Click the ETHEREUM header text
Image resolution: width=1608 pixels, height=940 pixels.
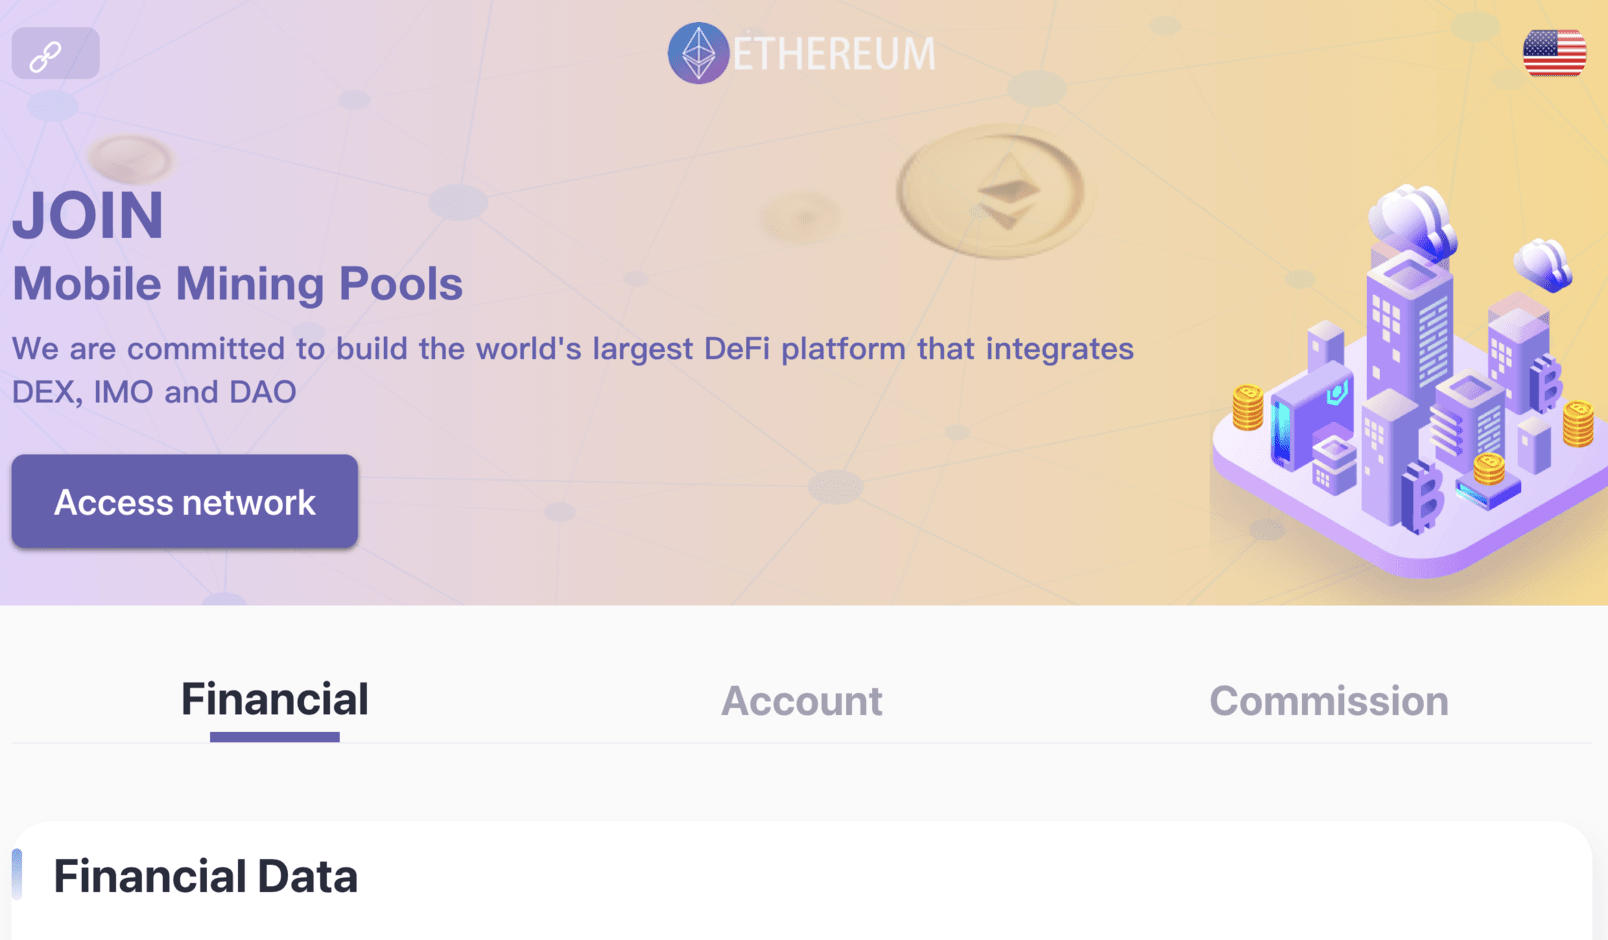(x=834, y=54)
